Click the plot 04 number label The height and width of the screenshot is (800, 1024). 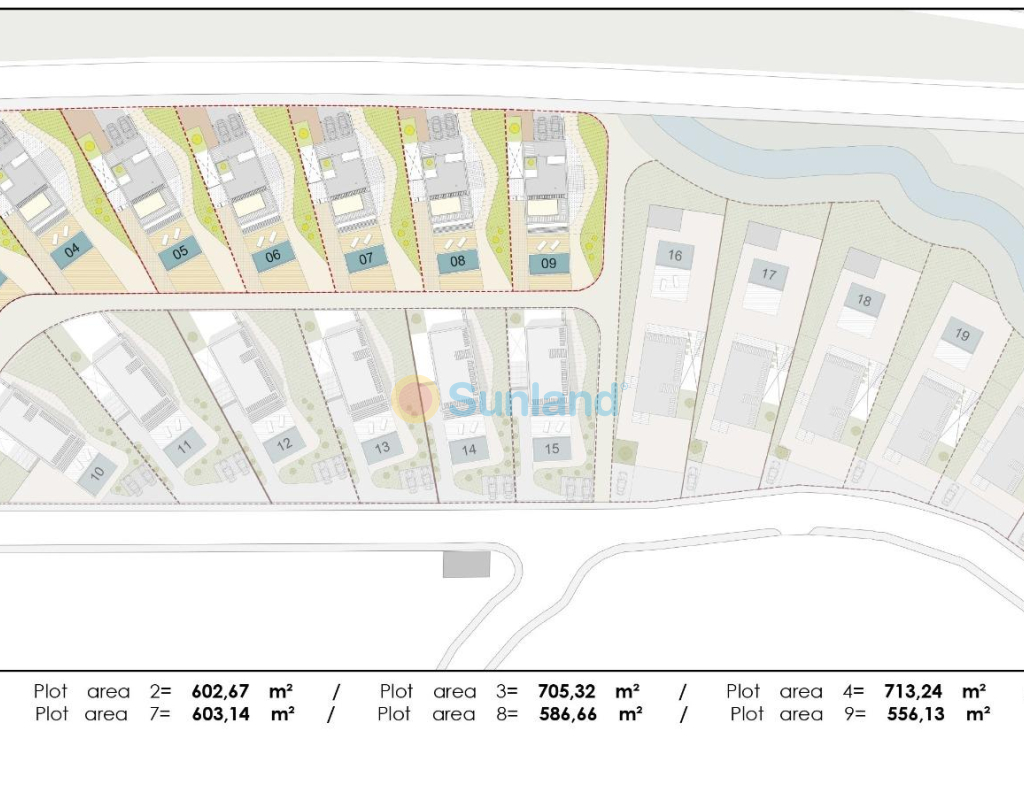(x=72, y=251)
